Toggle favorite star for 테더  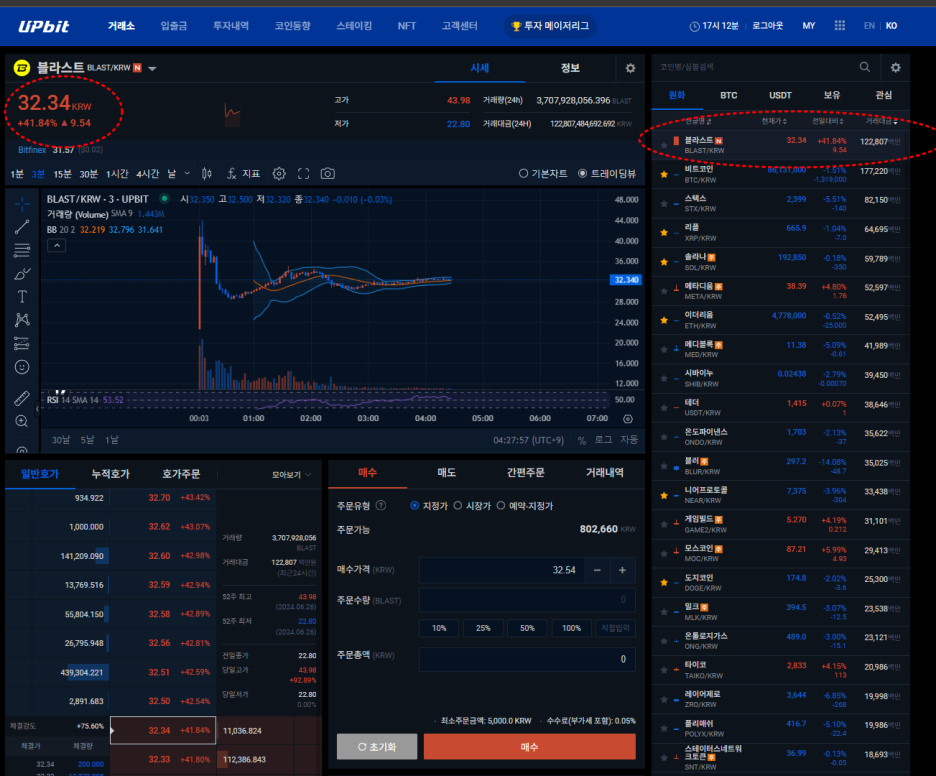point(664,408)
